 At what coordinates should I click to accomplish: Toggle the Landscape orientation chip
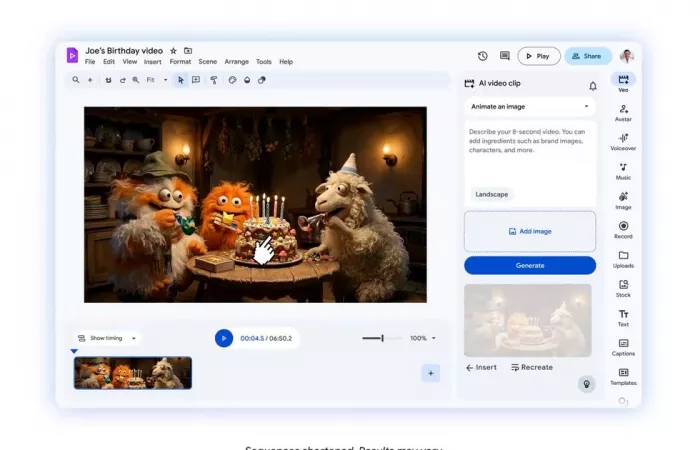[x=492, y=194]
